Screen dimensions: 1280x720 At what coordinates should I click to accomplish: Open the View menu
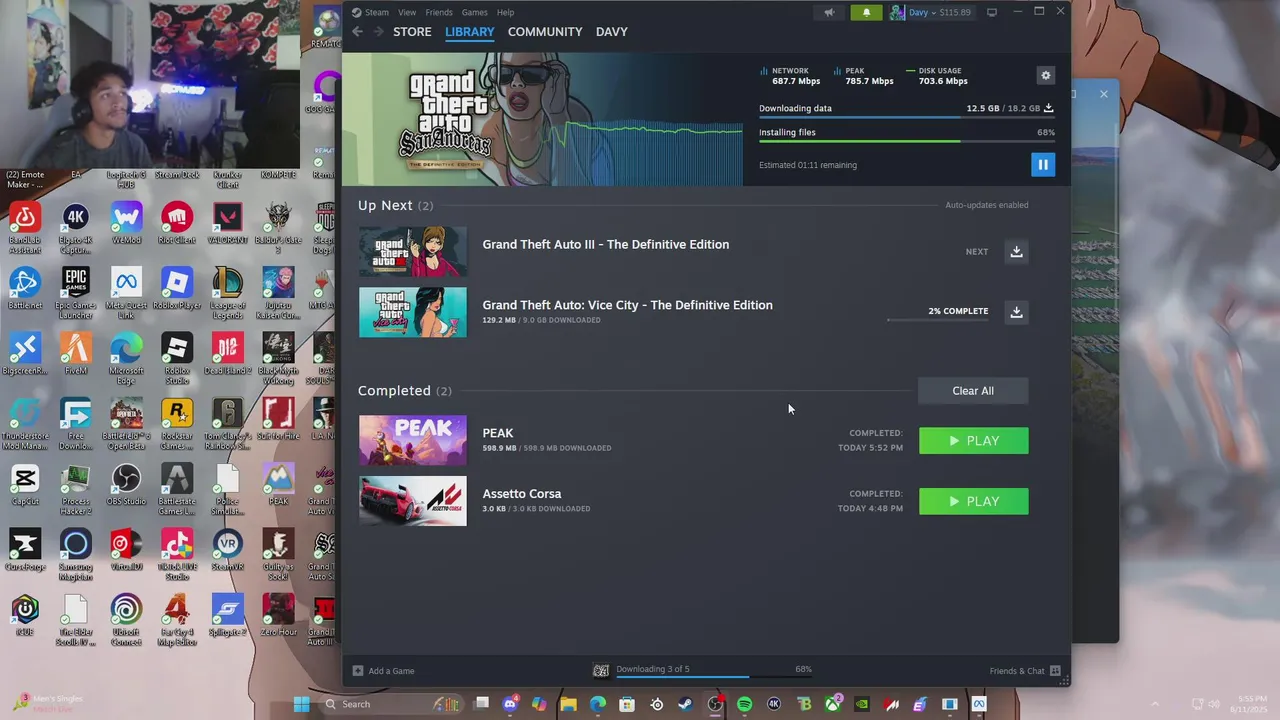[407, 12]
